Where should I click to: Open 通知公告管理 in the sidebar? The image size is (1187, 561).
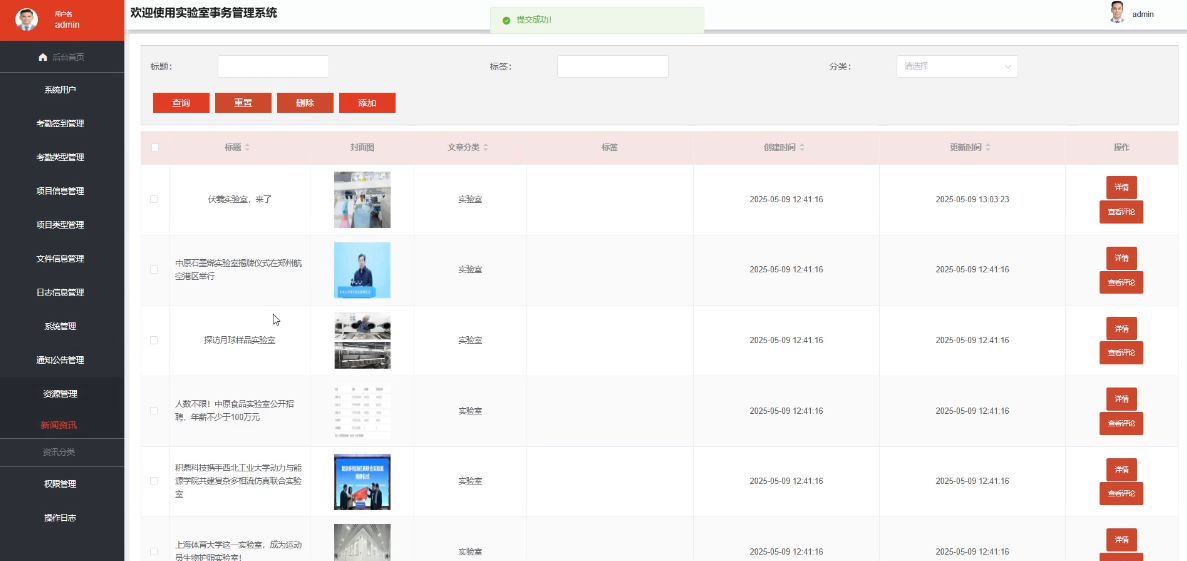pyautogui.click(x=60, y=360)
